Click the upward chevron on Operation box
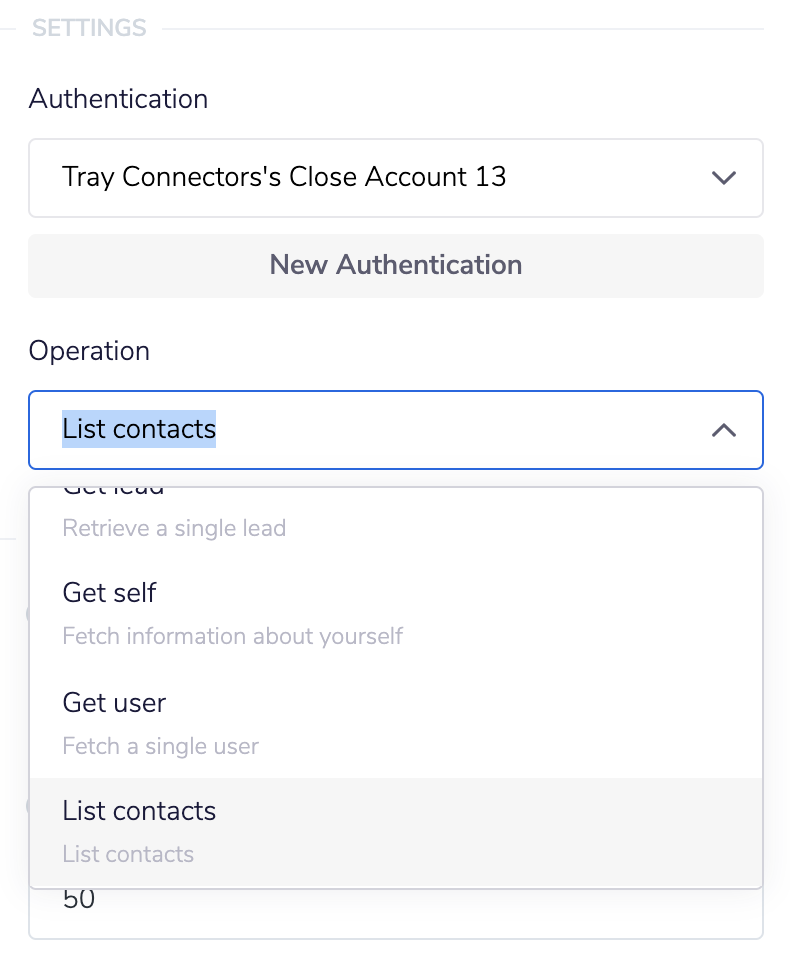The image size is (790, 956). tap(723, 430)
